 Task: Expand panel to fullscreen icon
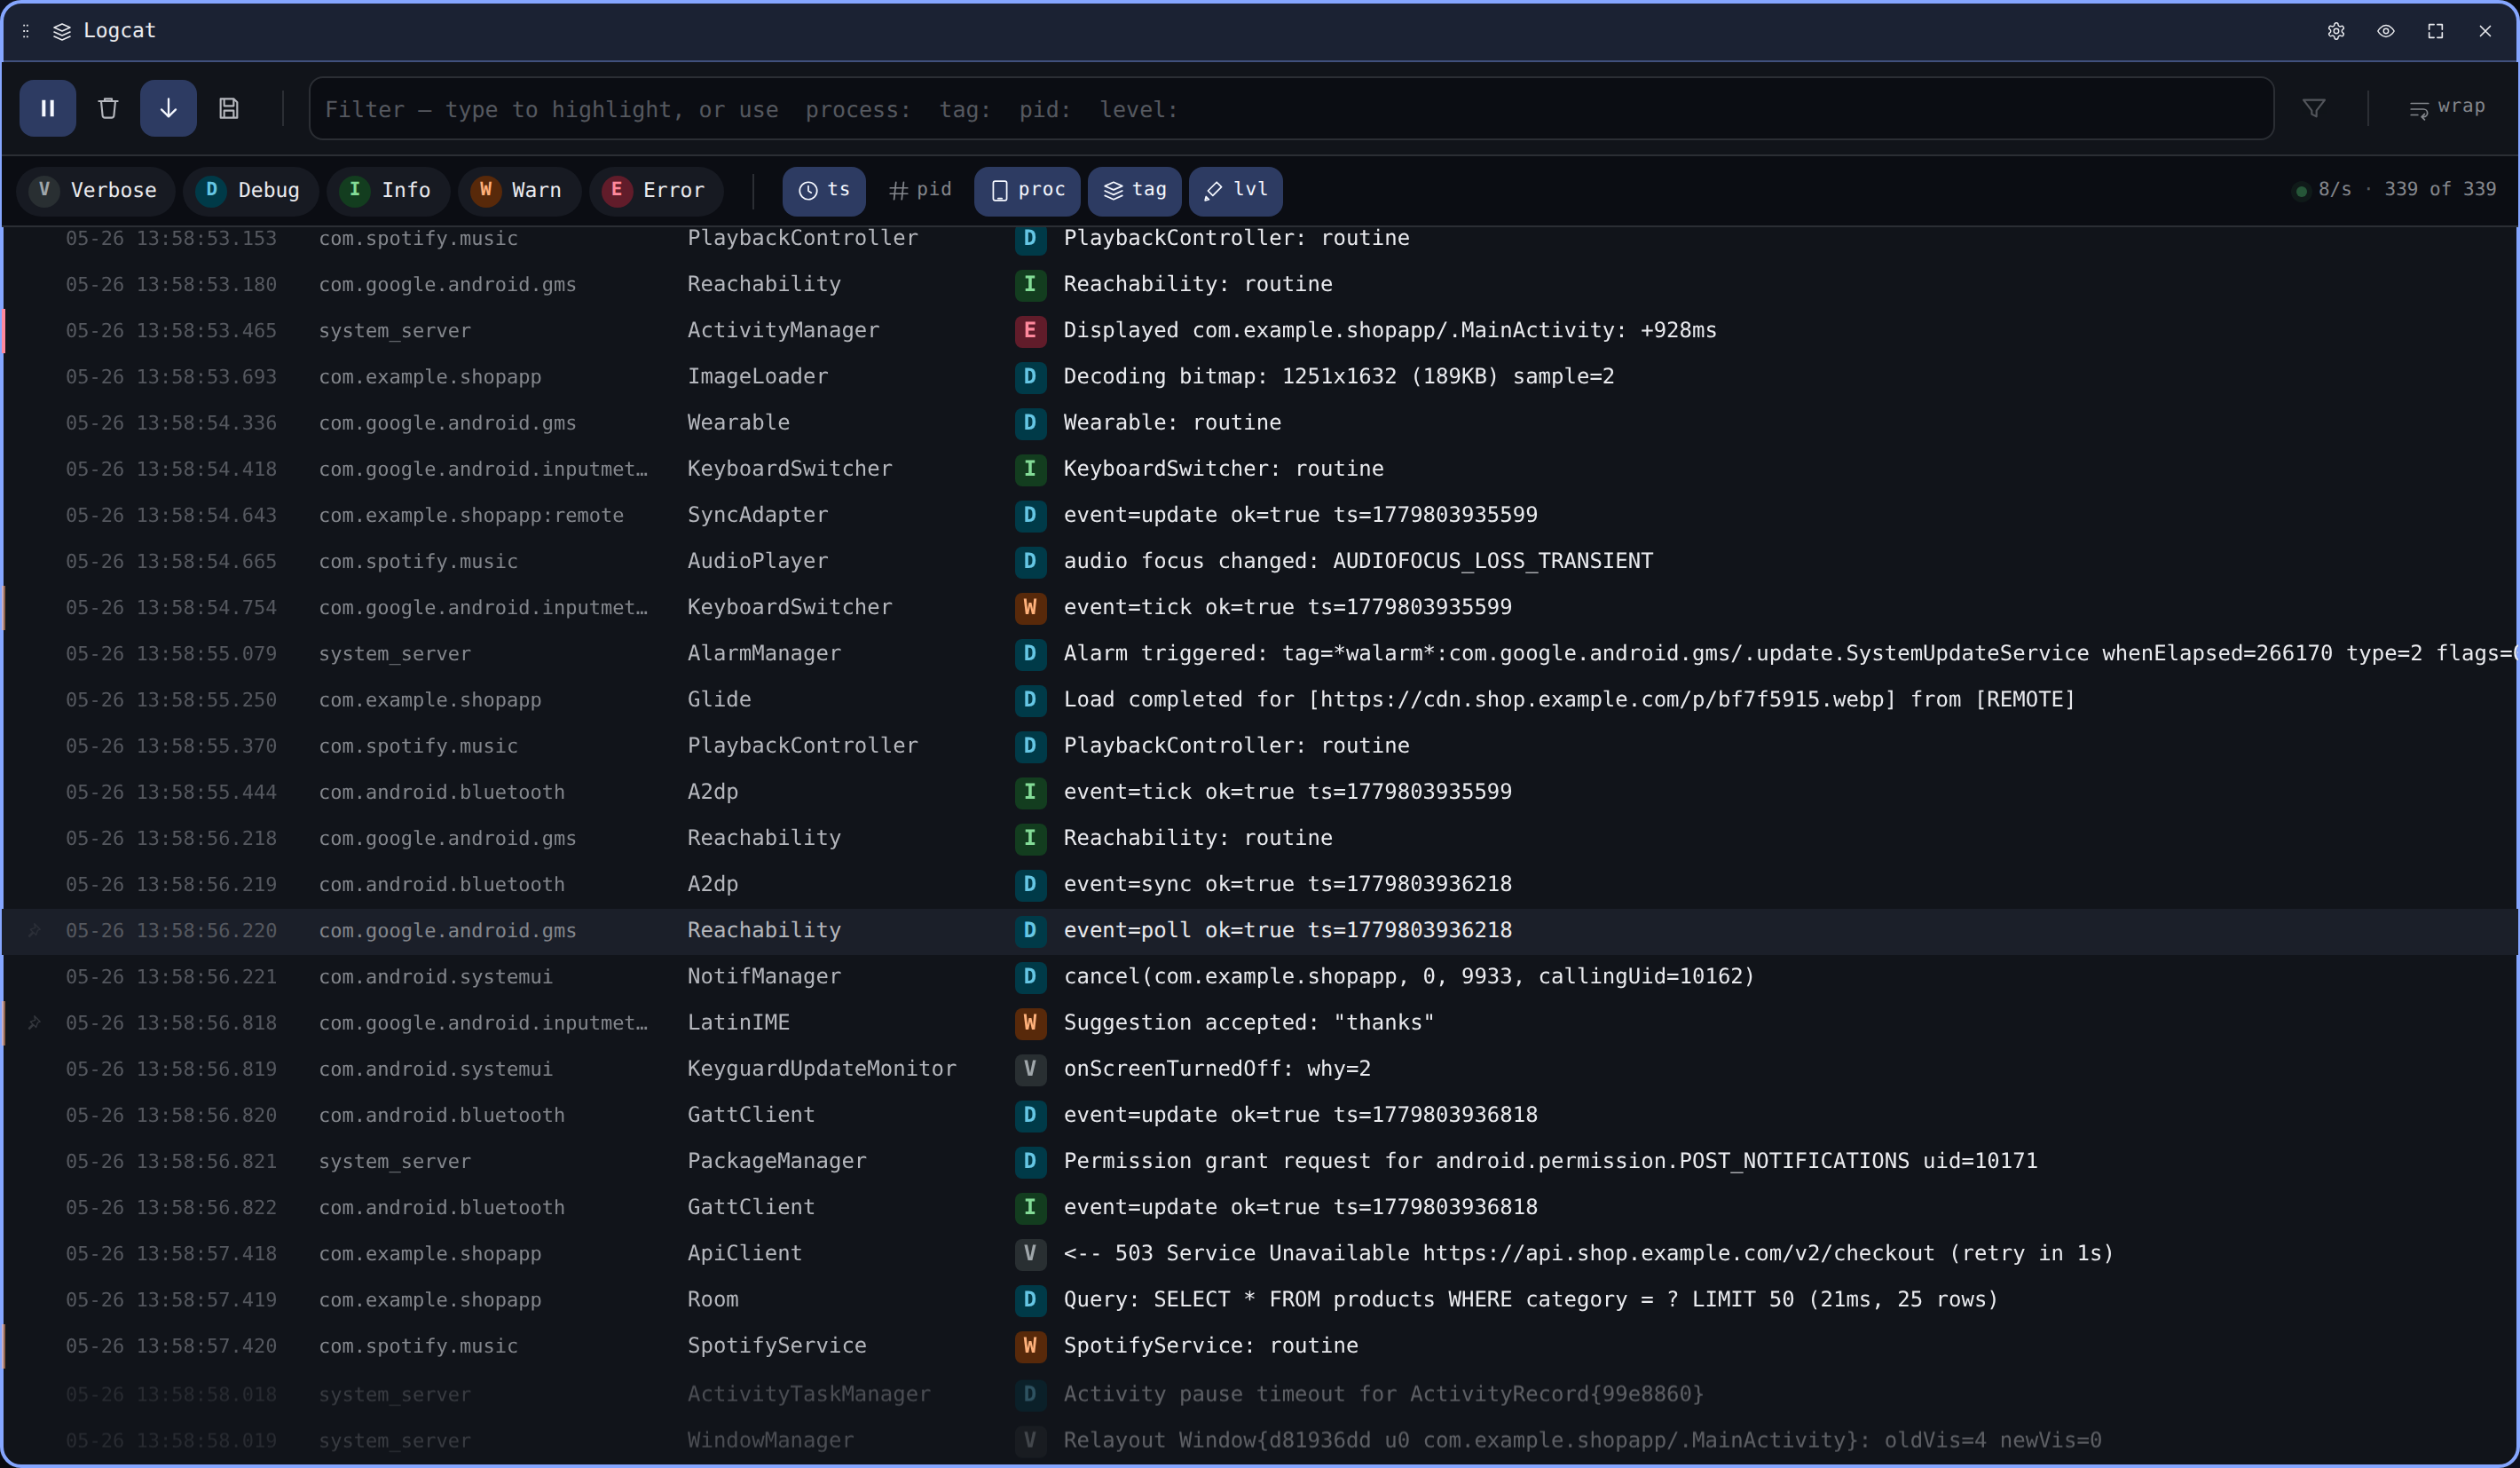(x=2436, y=31)
